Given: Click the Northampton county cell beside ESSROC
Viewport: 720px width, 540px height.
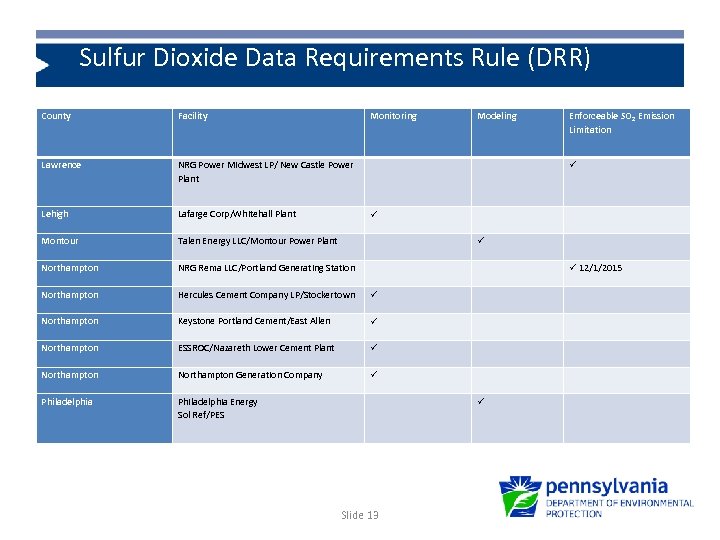Looking at the screenshot, I should click(104, 353).
